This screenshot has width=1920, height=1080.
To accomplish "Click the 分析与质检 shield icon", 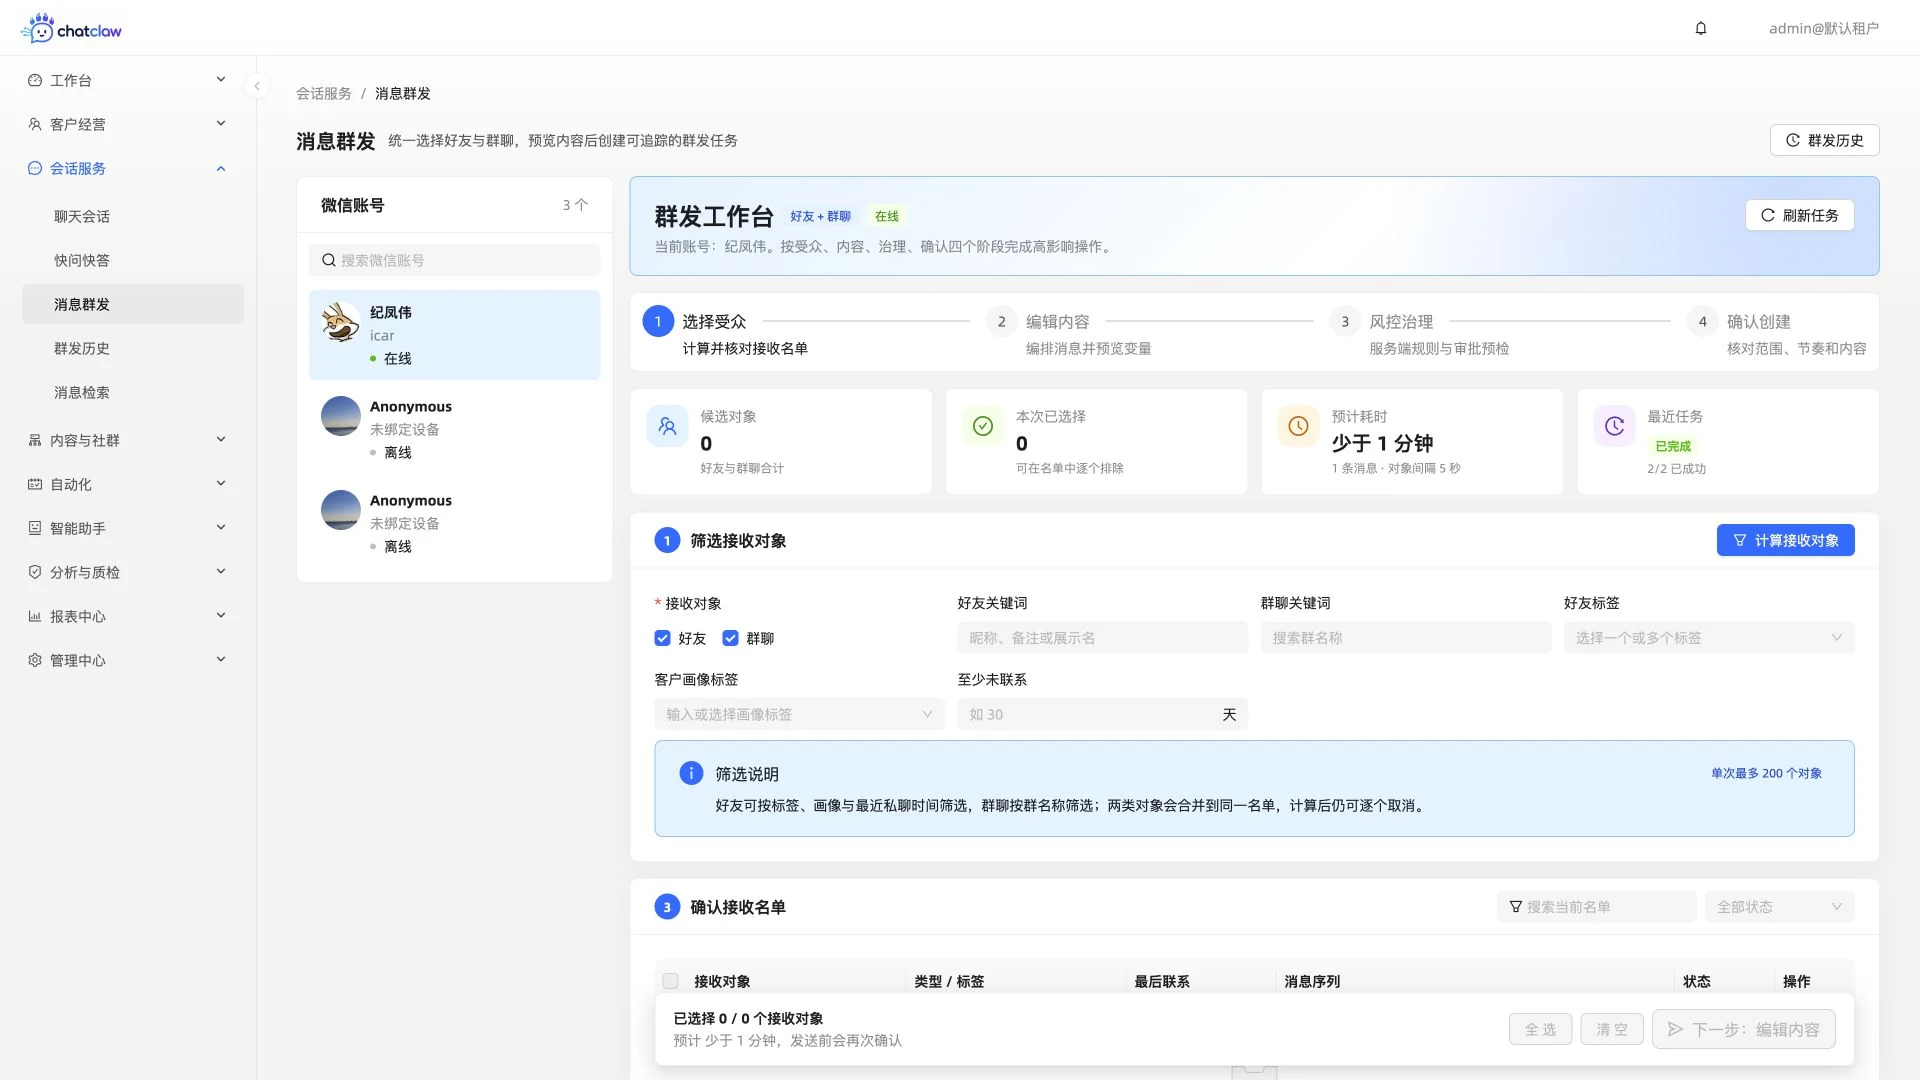I will click(x=35, y=572).
